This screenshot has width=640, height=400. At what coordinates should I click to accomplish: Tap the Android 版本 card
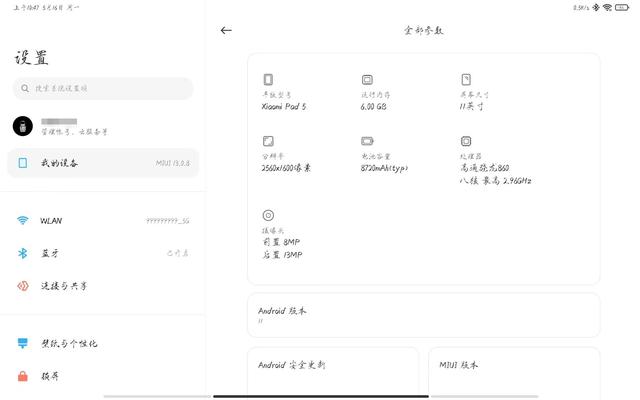(424, 315)
